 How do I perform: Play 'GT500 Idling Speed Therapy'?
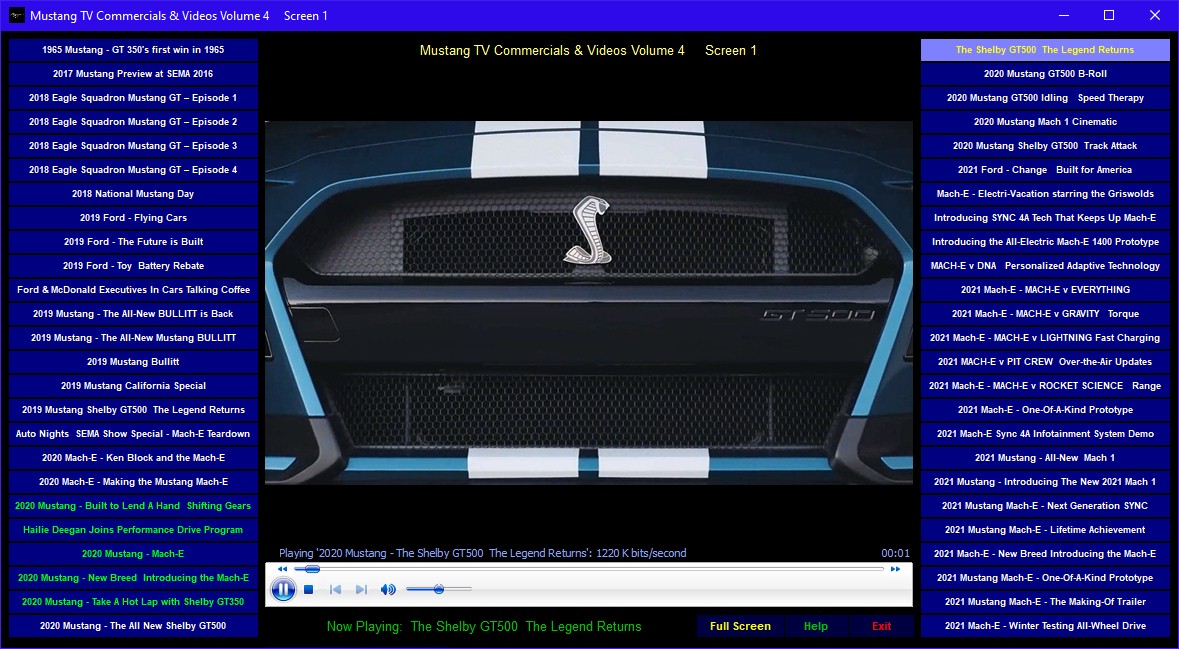click(1045, 98)
